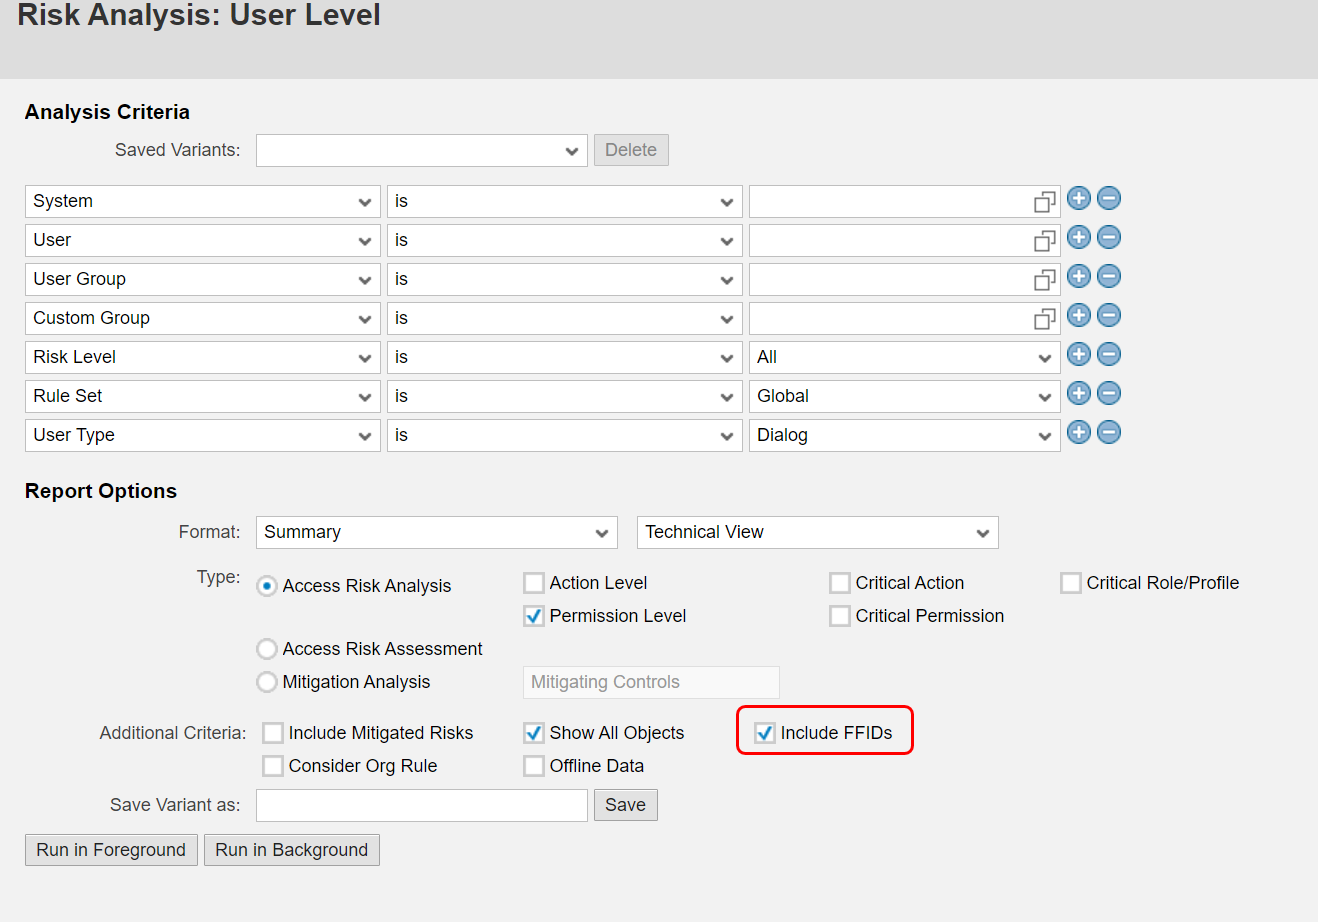Open the Format dropdown showing Summary
Viewport: 1318px width, 922px height.
[436, 532]
